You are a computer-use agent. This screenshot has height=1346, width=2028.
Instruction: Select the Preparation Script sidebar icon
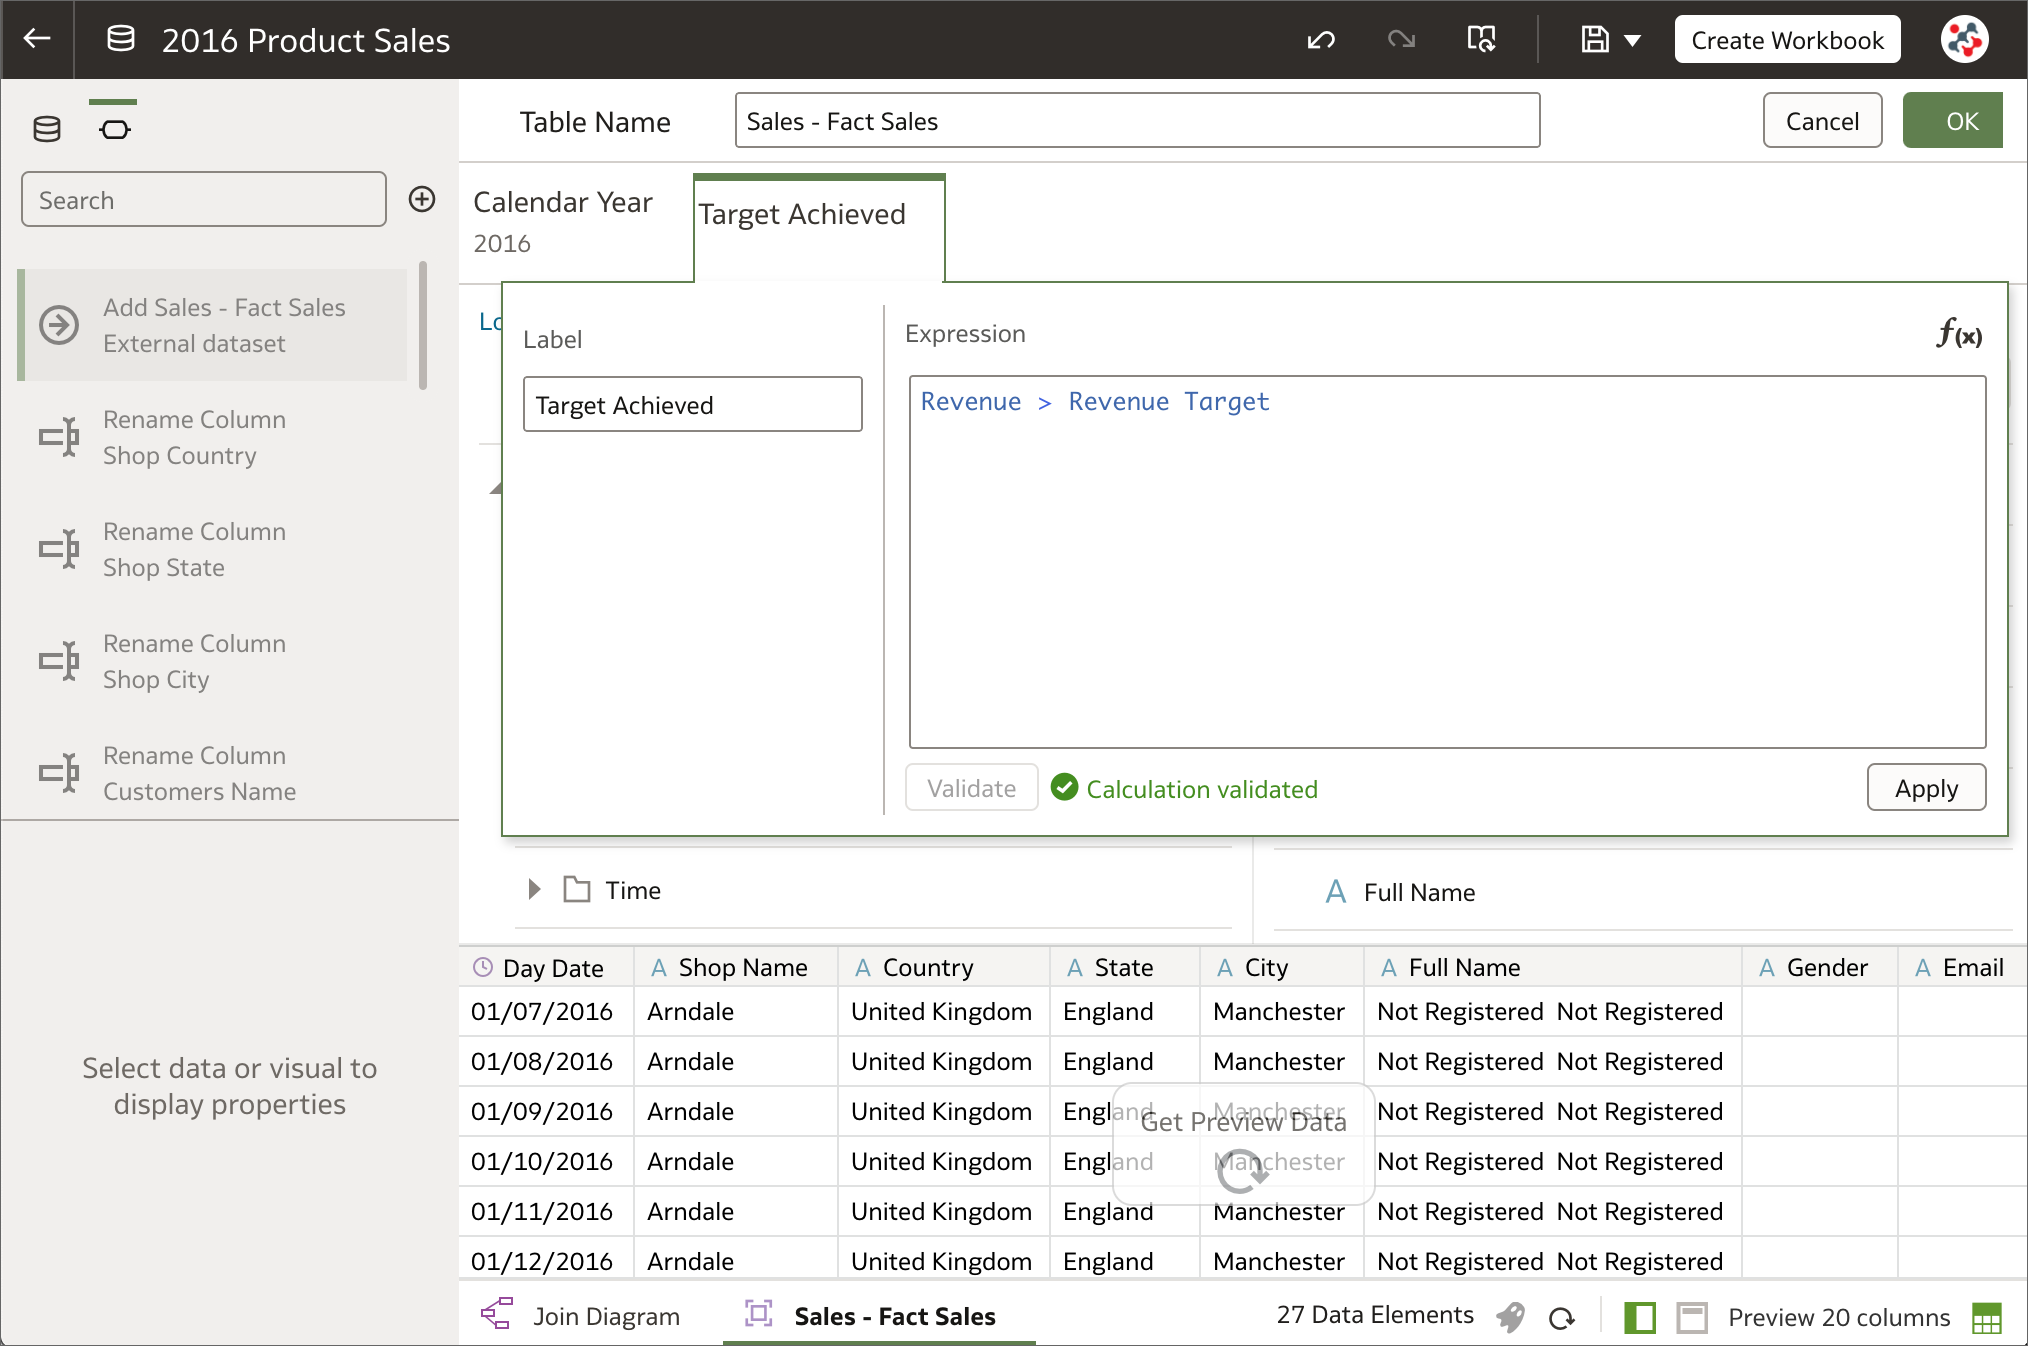point(114,128)
